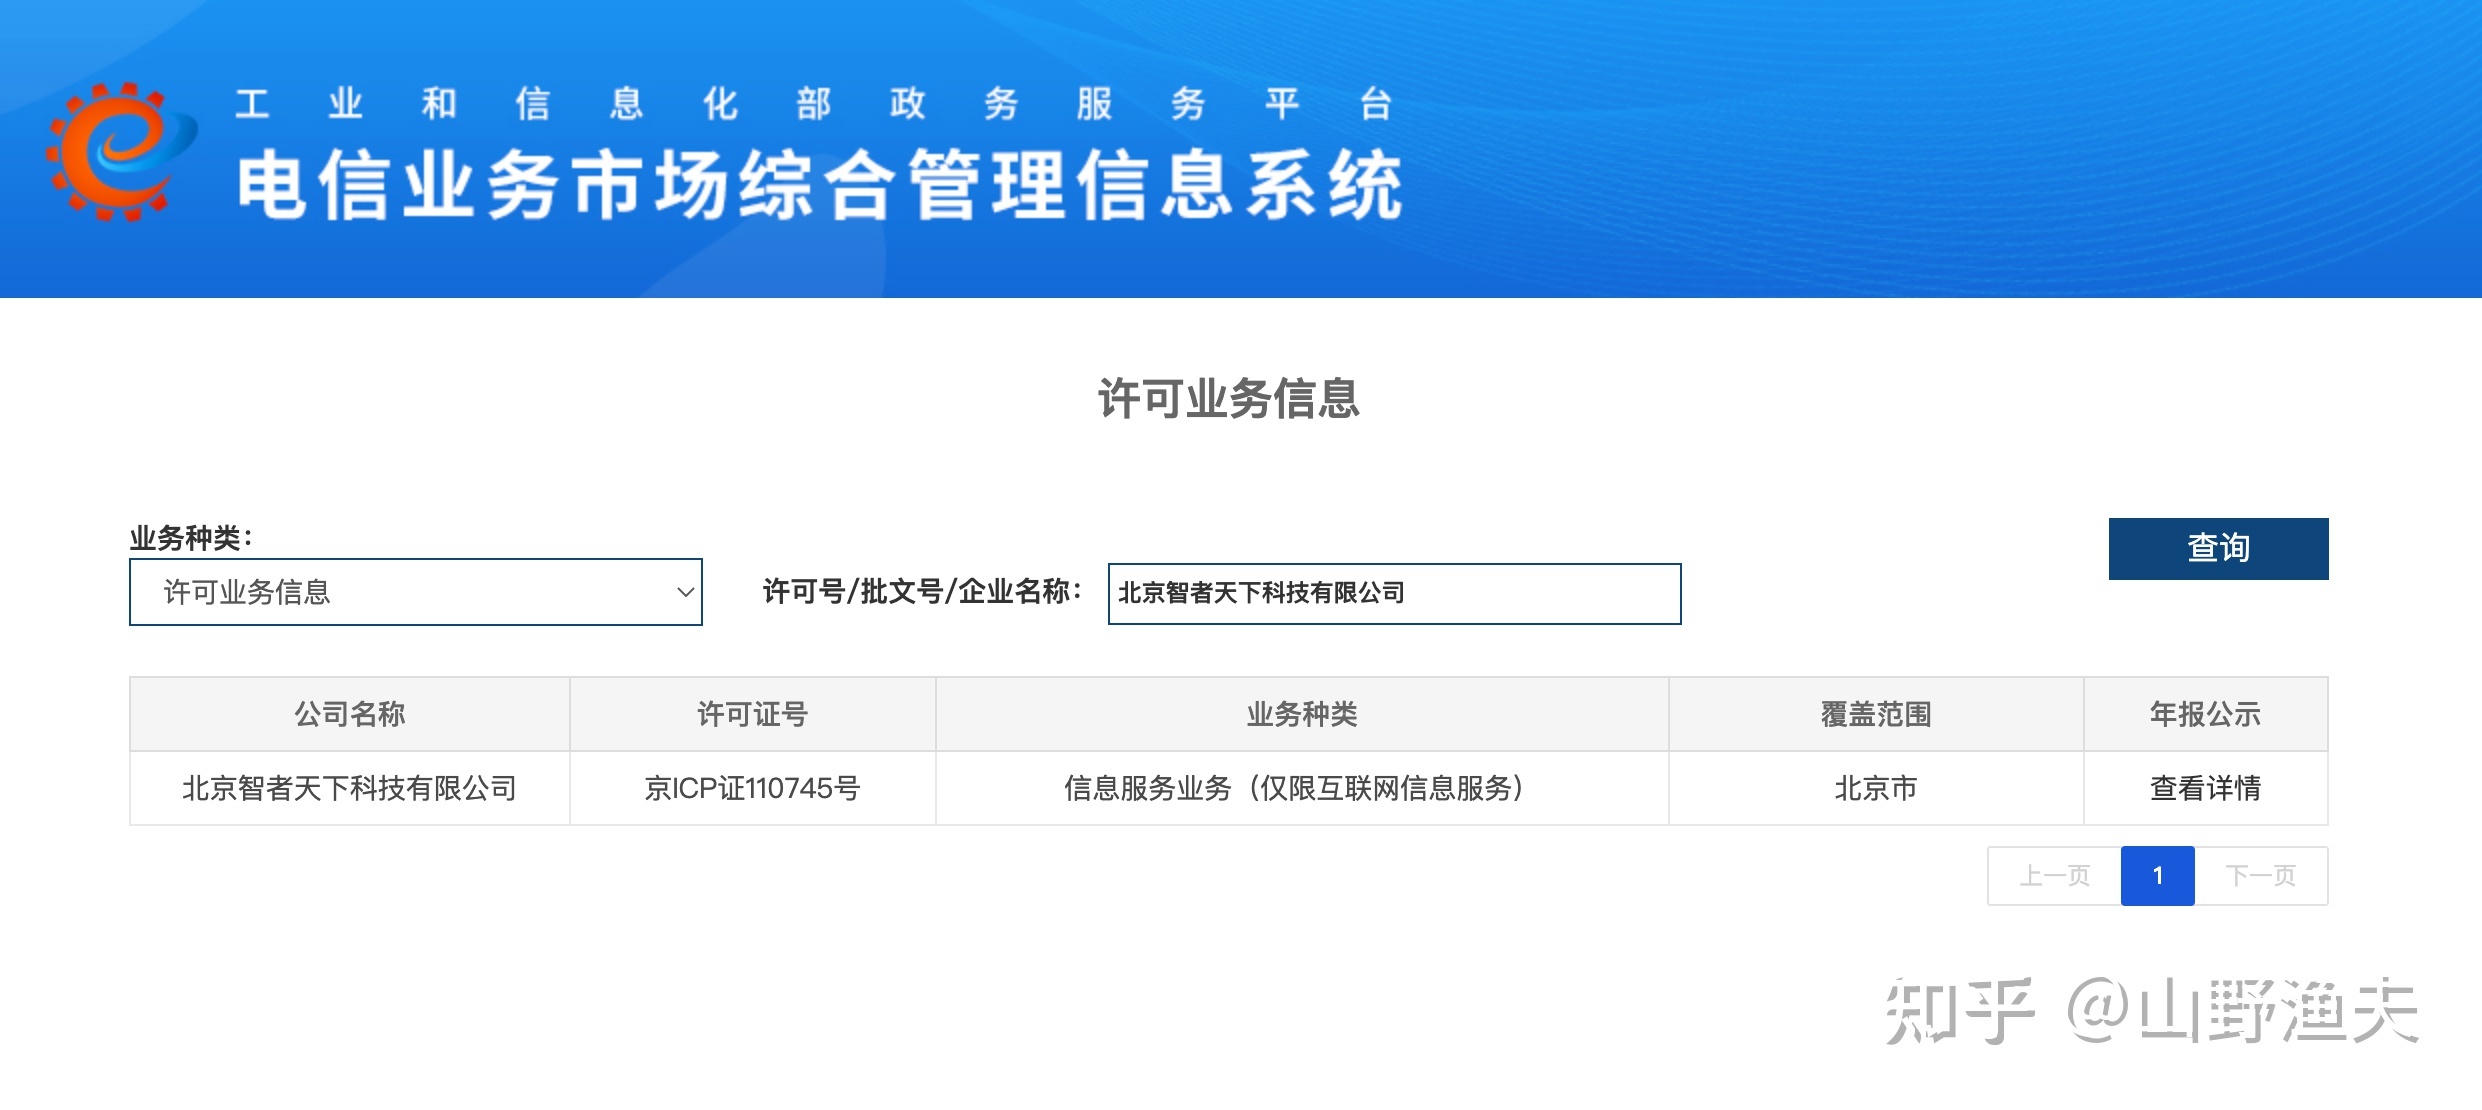The image size is (2482, 1110).
Task: Click the 公司名称 column header
Action: point(350,714)
